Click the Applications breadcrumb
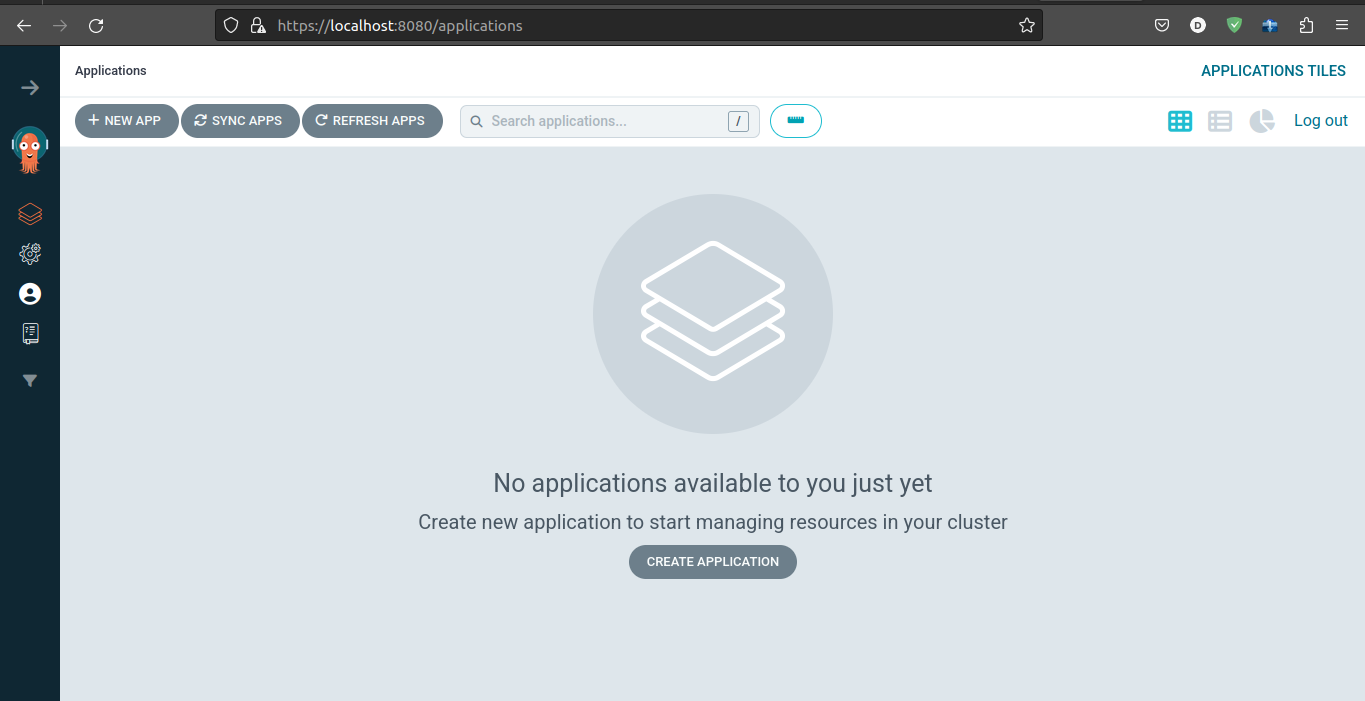The width and height of the screenshot is (1365, 701). pyautogui.click(x=111, y=71)
